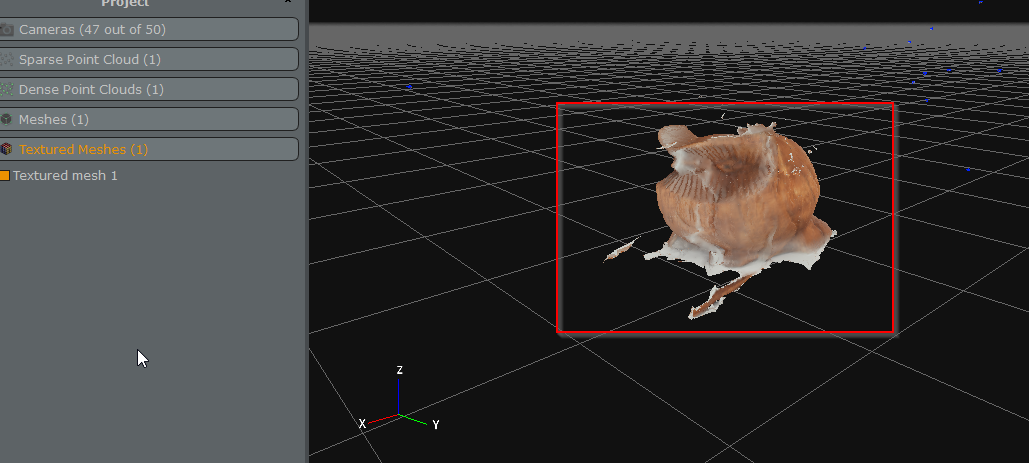Click the Sparse Point Cloud dotted icon

[7, 60]
